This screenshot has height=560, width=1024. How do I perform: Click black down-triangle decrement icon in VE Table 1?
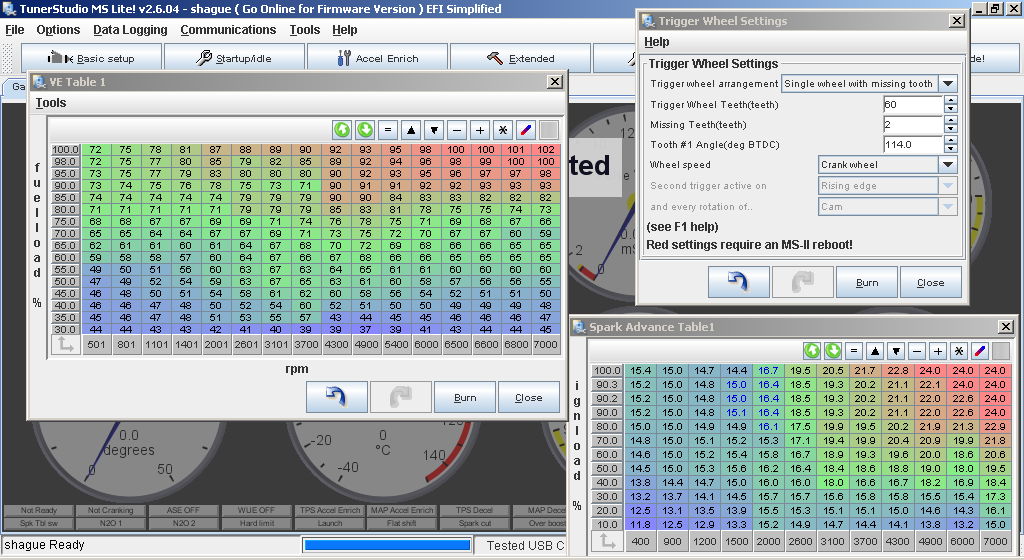pos(434,130)
